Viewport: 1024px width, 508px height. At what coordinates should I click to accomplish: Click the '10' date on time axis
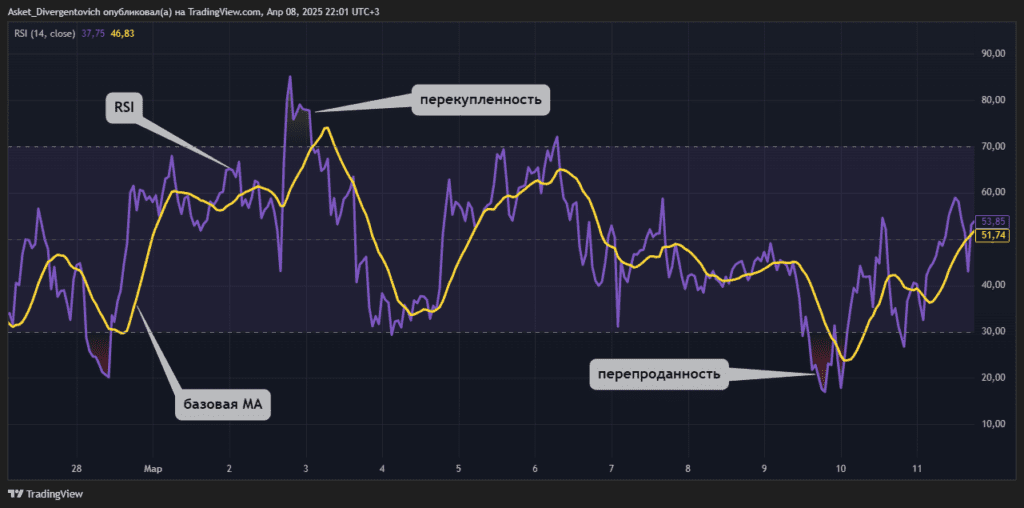coord(840,469)
